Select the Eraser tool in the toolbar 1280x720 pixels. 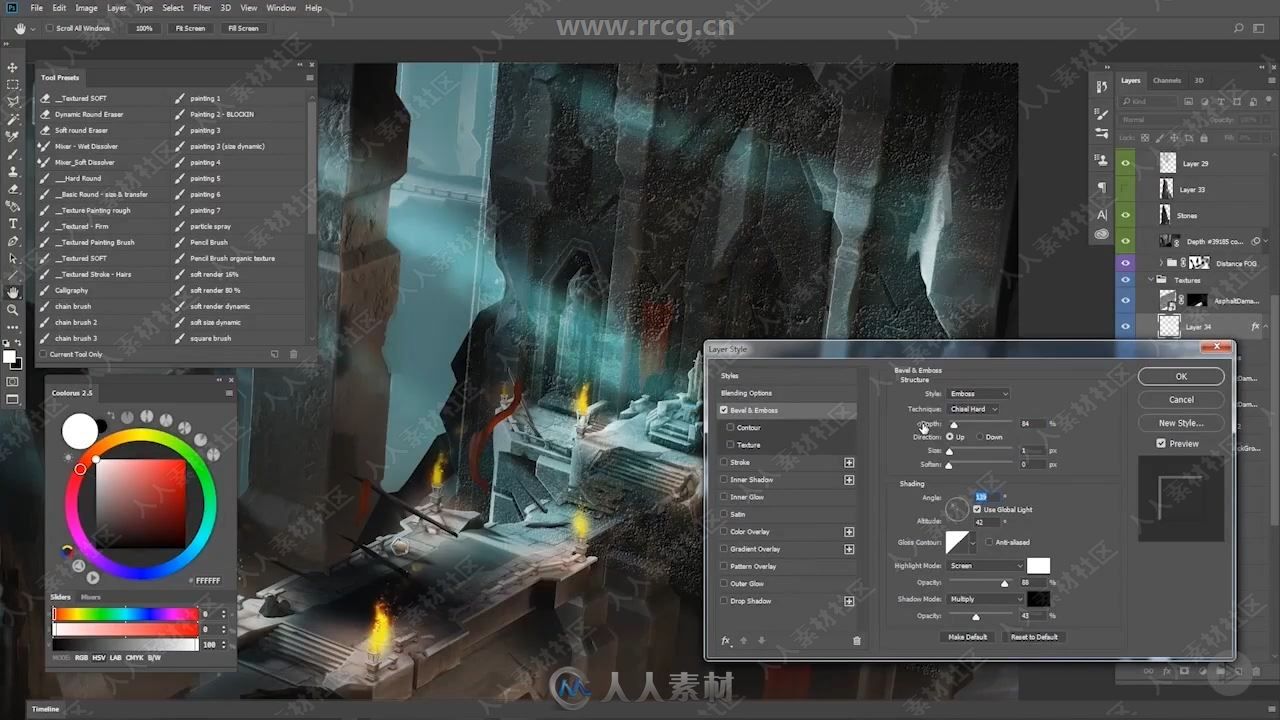coord(13,189)
